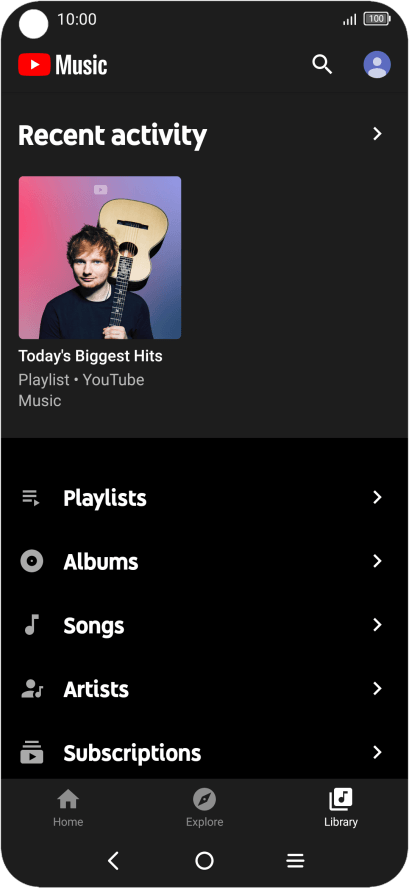This screenshot has height=888, width=409.
Task: Expand the Albums row chevron
Action: pyautogui.click(x=377, y=561)
